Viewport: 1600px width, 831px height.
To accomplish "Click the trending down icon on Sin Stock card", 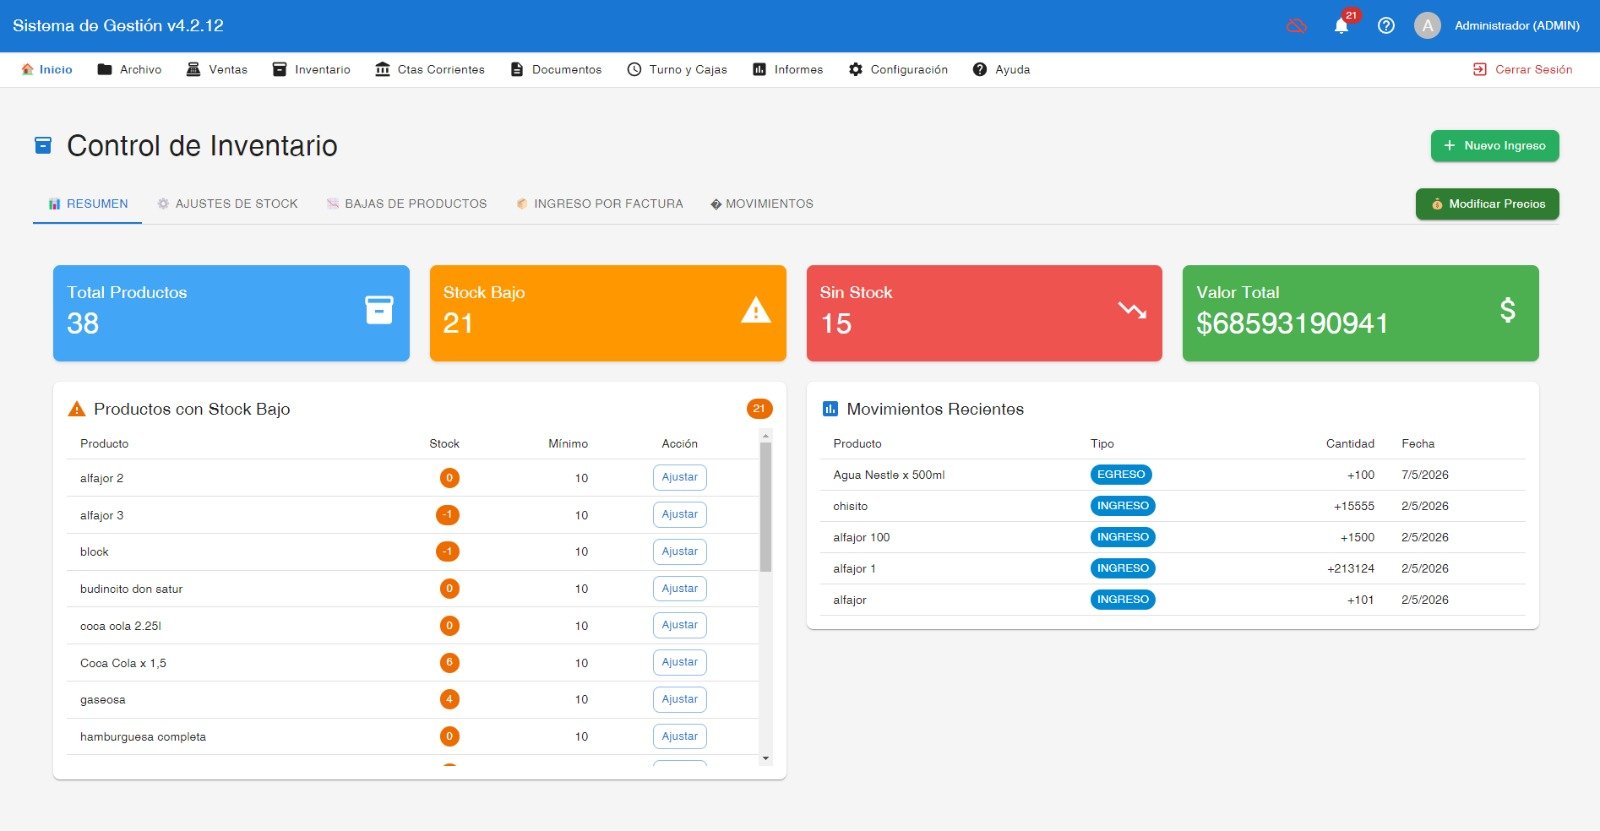I will (1132, 310).
